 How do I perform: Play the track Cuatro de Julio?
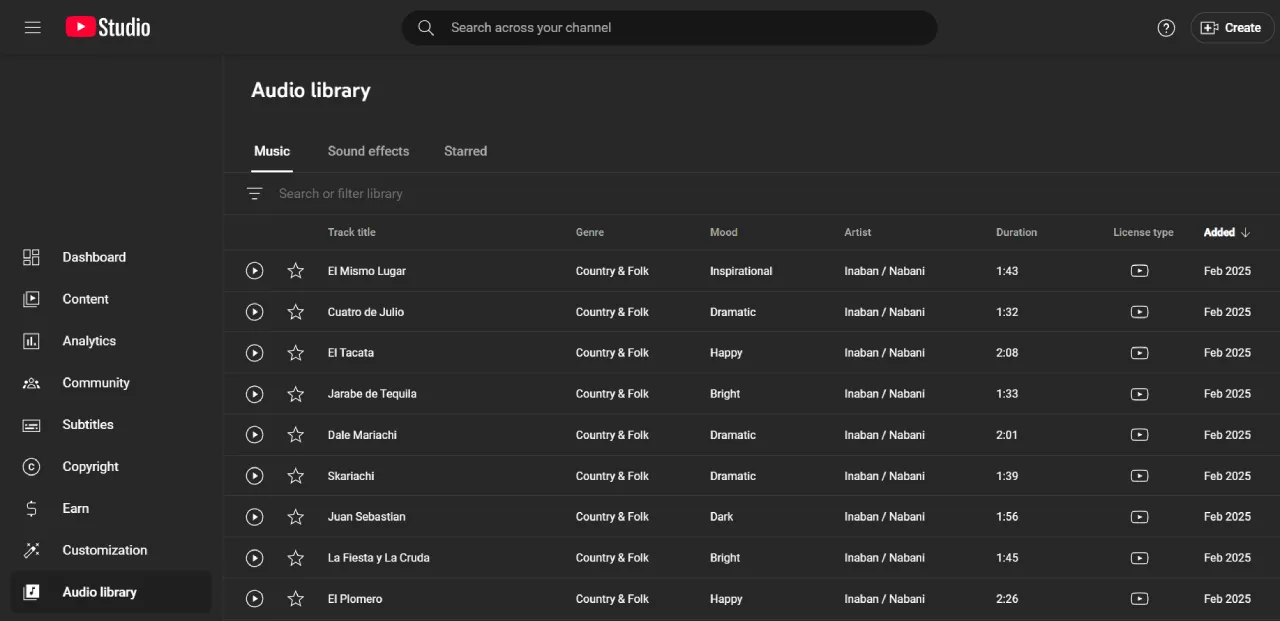(x=254, y=311)
